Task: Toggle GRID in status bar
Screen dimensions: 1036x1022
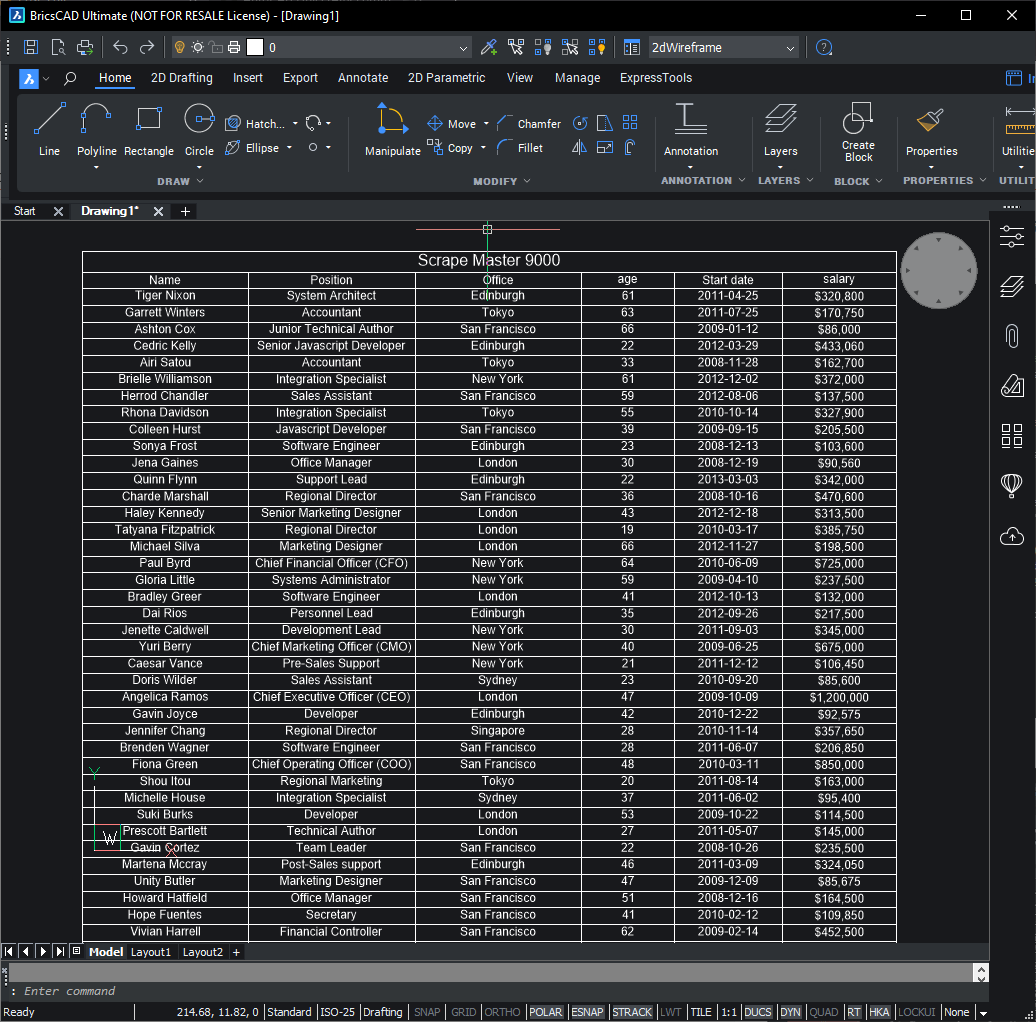Action: 463,1011
